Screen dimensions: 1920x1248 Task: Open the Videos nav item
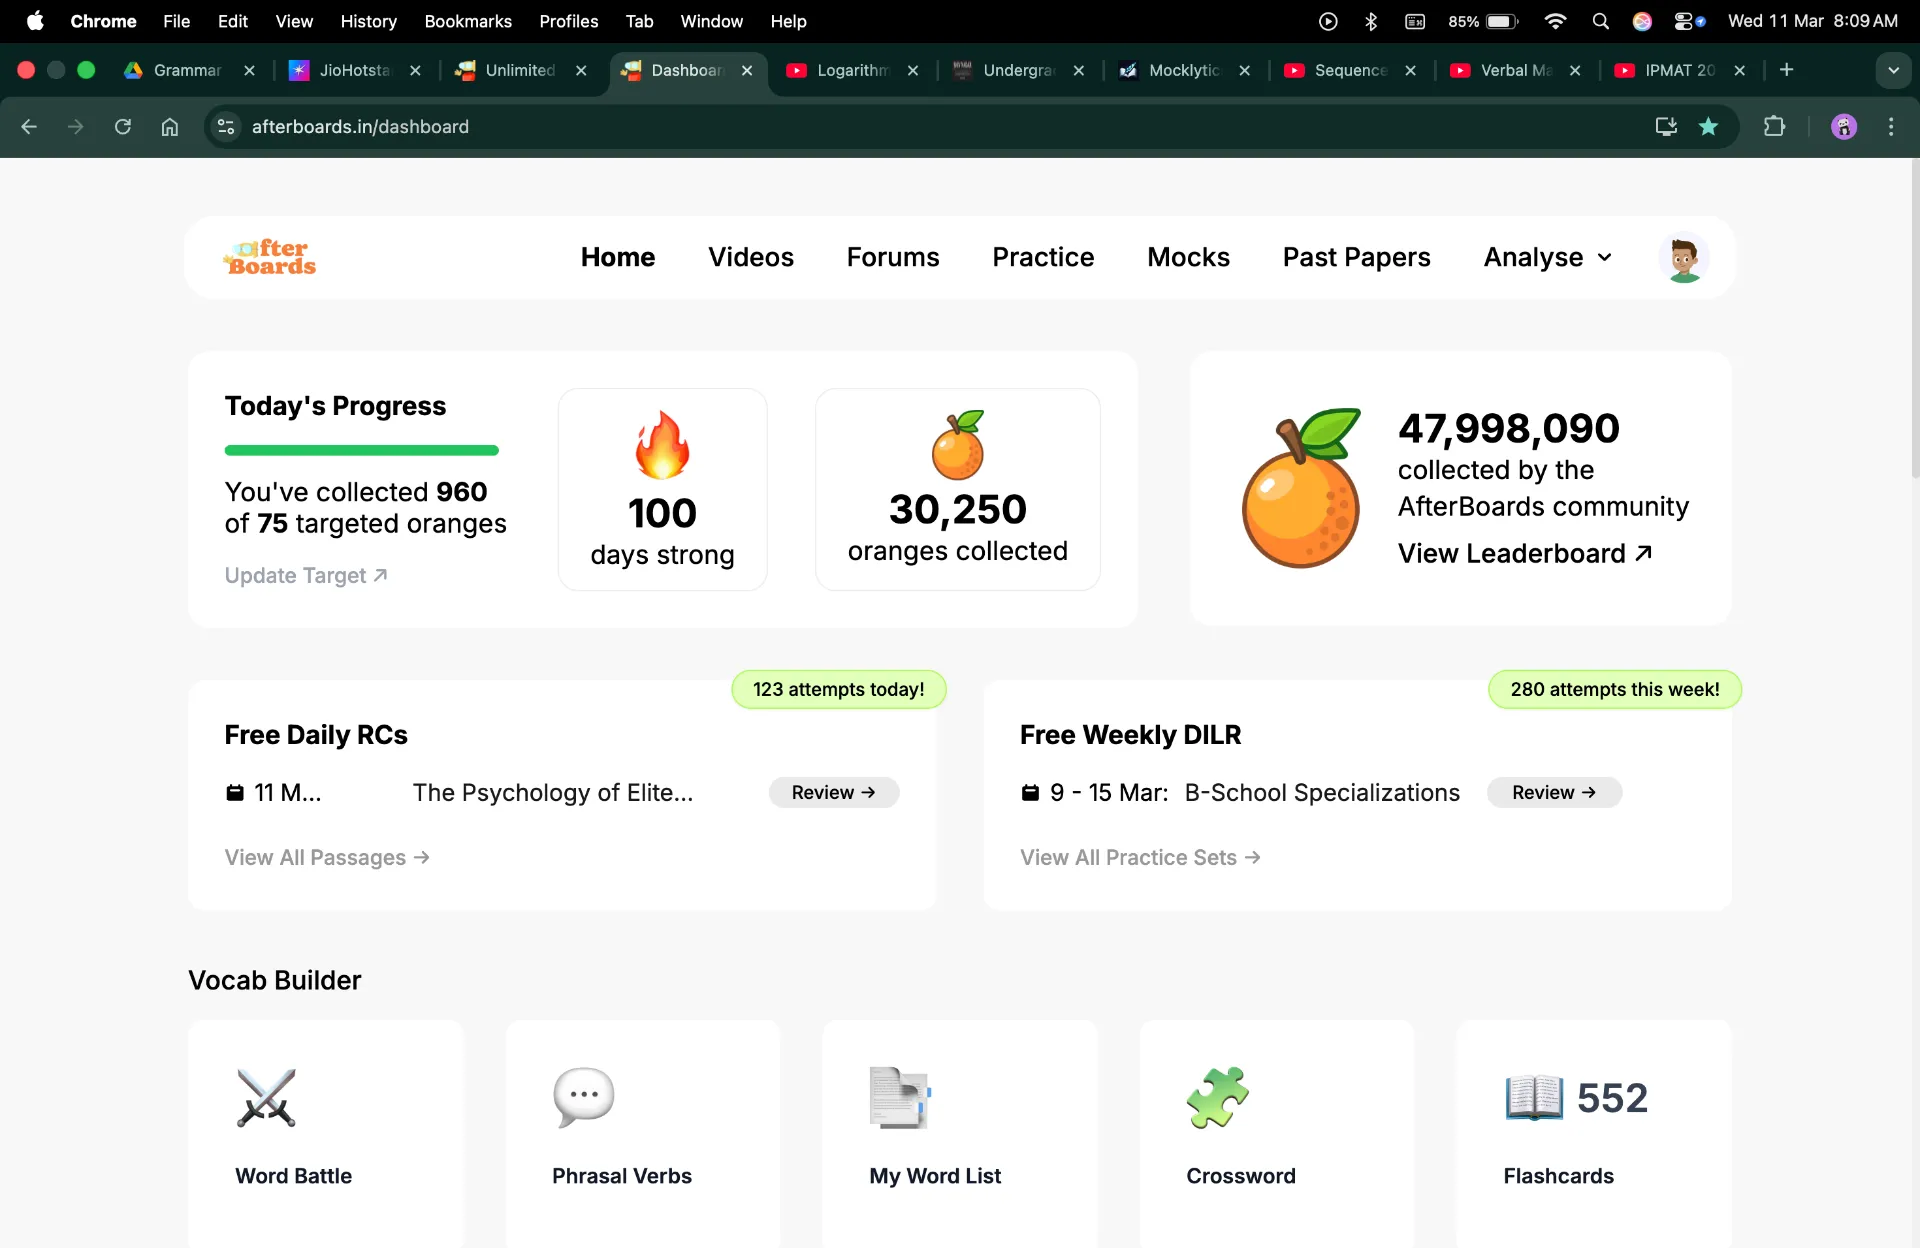(751, 257)
